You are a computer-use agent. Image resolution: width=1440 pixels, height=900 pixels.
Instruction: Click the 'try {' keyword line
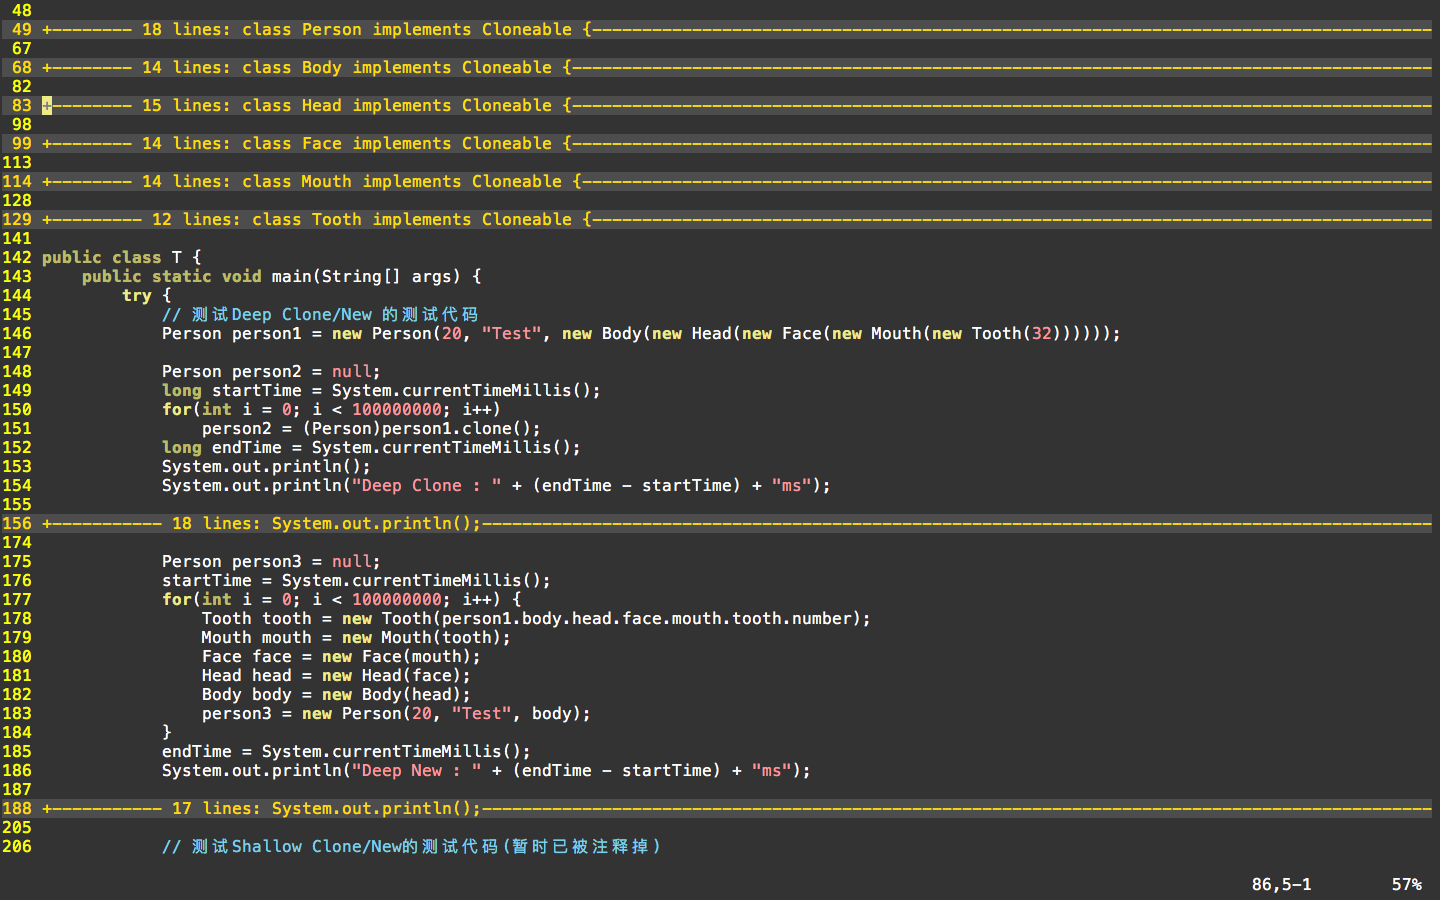[147, 296]
